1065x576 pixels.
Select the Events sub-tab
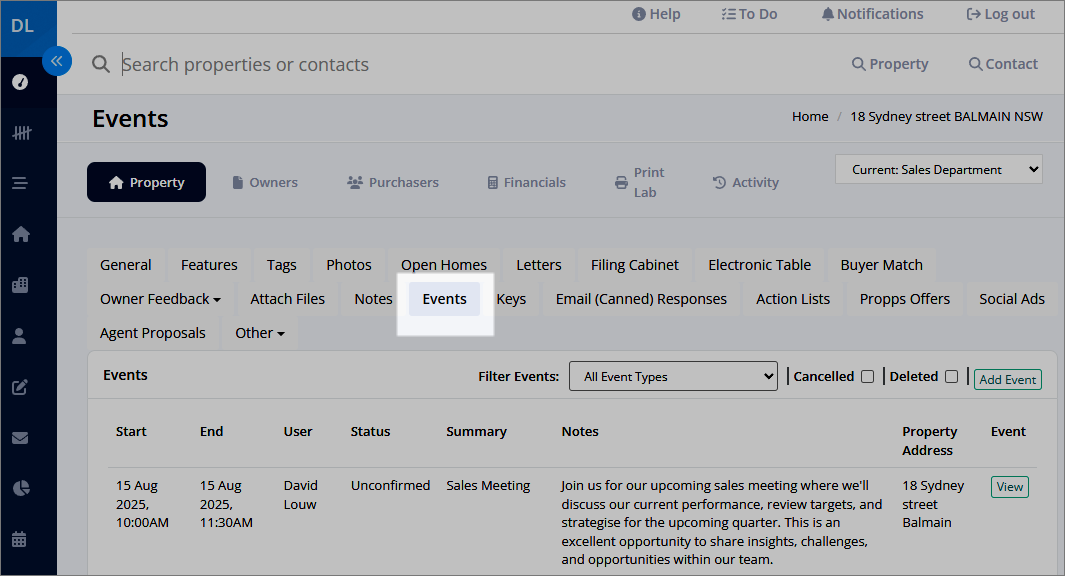point(444,299)
